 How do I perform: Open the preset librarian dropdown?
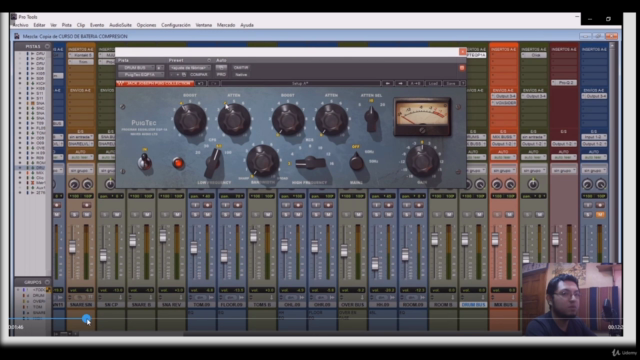tap(190, 68)
